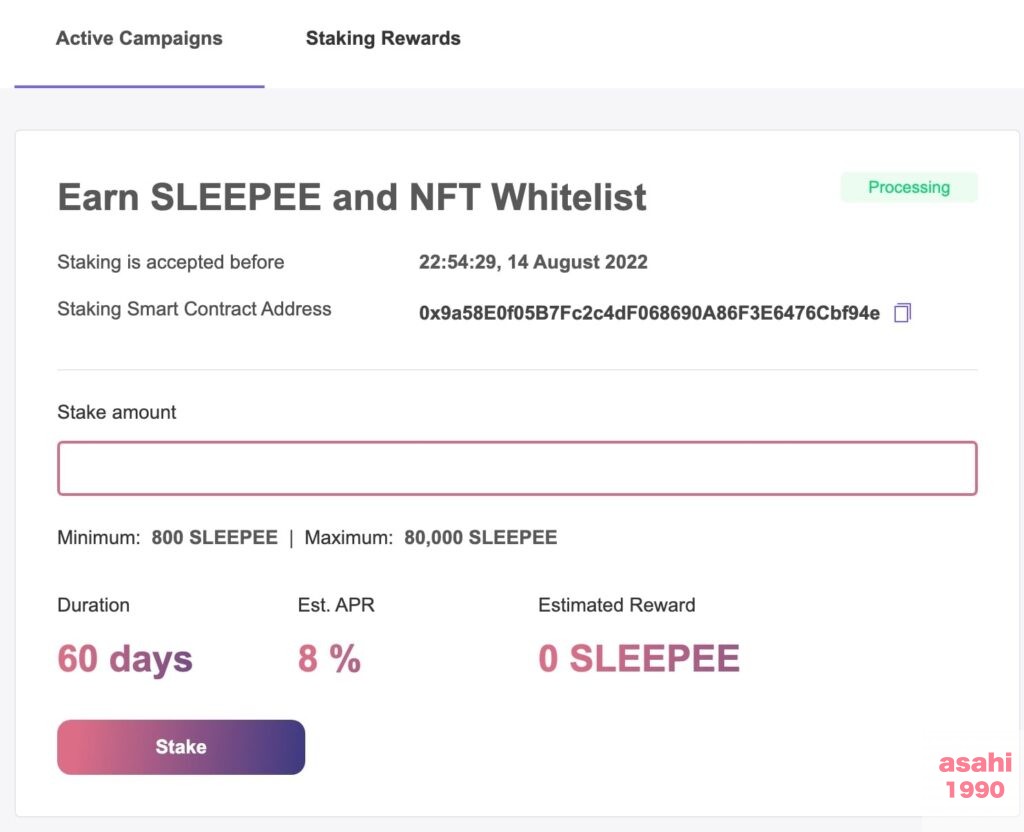Click the green Processing status badge
The image size is (1024, 832).
tap(908, 187)
